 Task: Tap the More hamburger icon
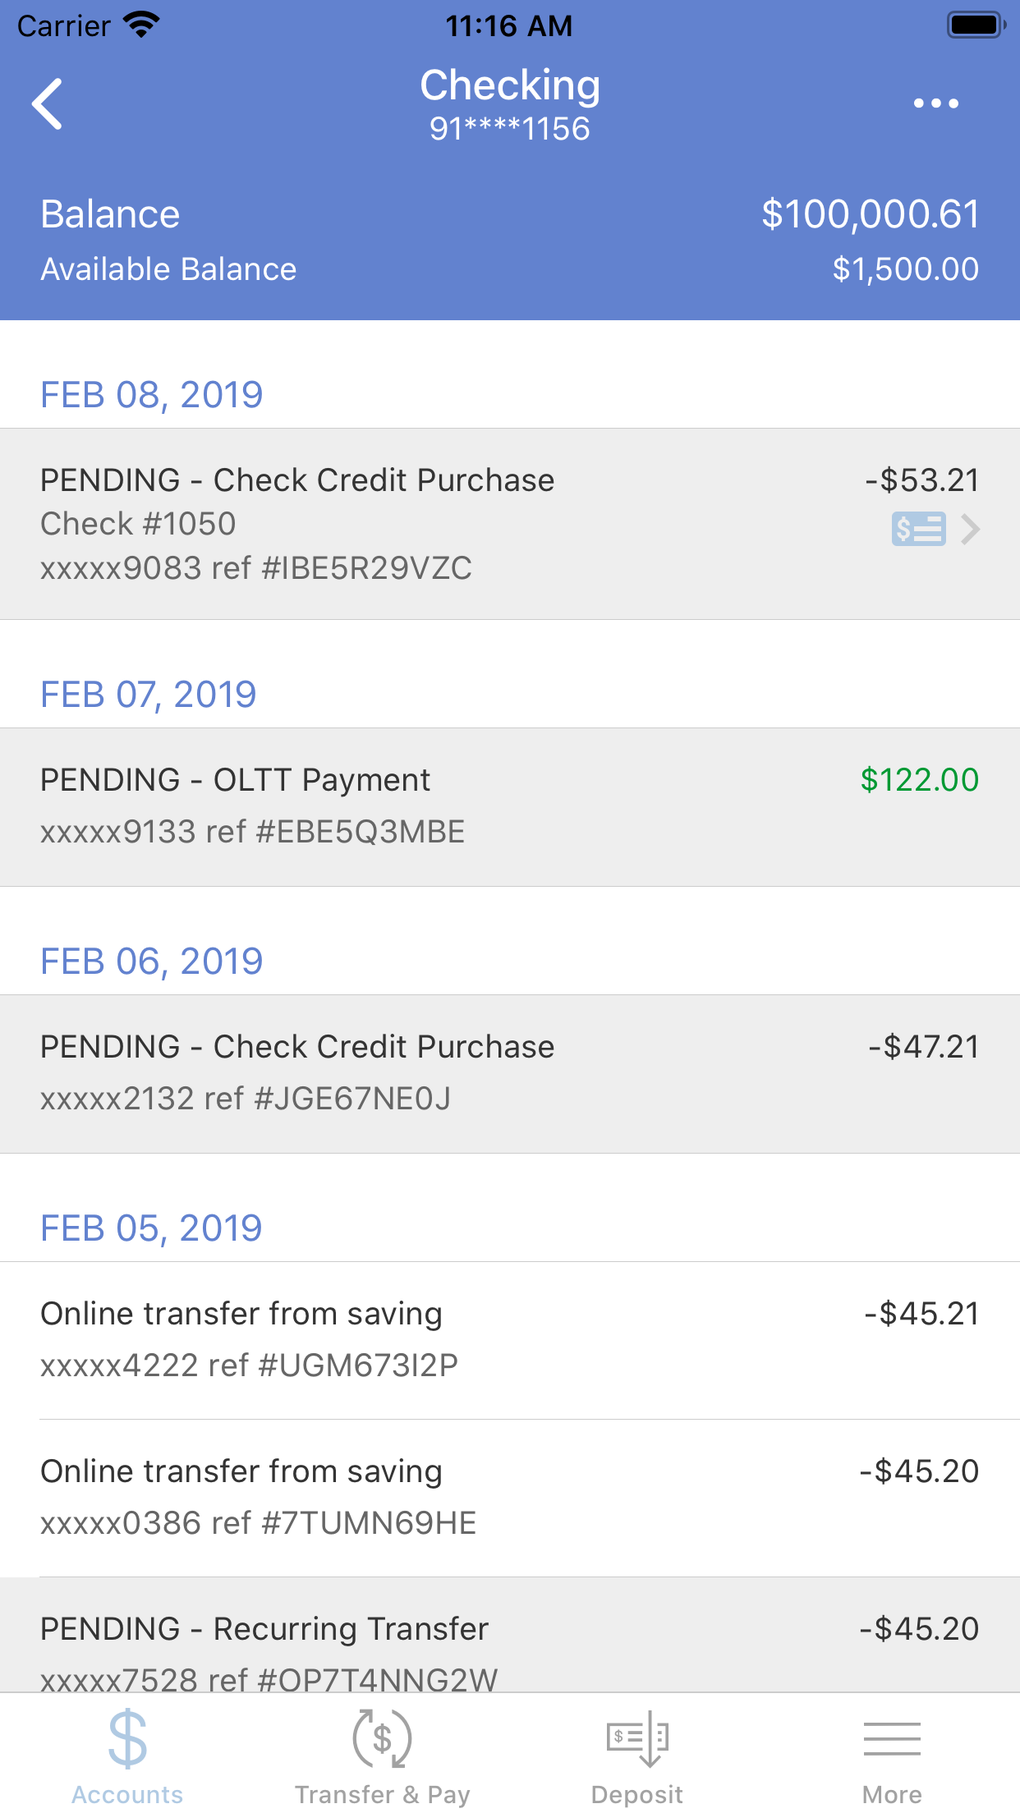coord(892,1740)
